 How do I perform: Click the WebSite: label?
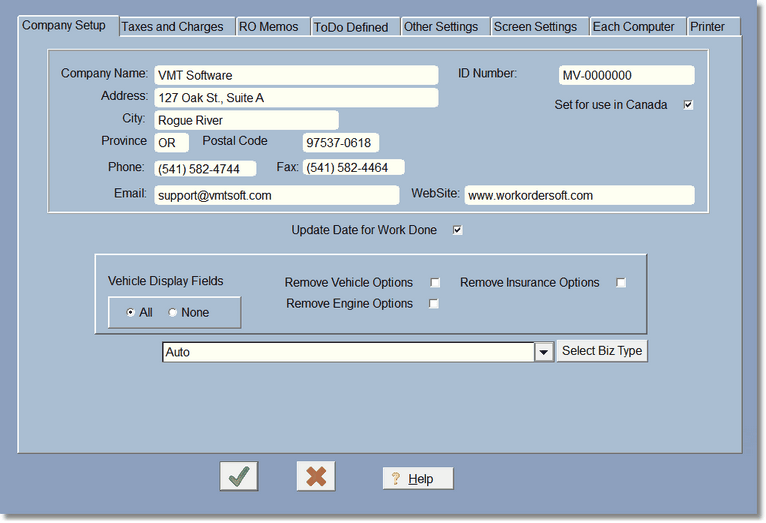coord(435,193)
